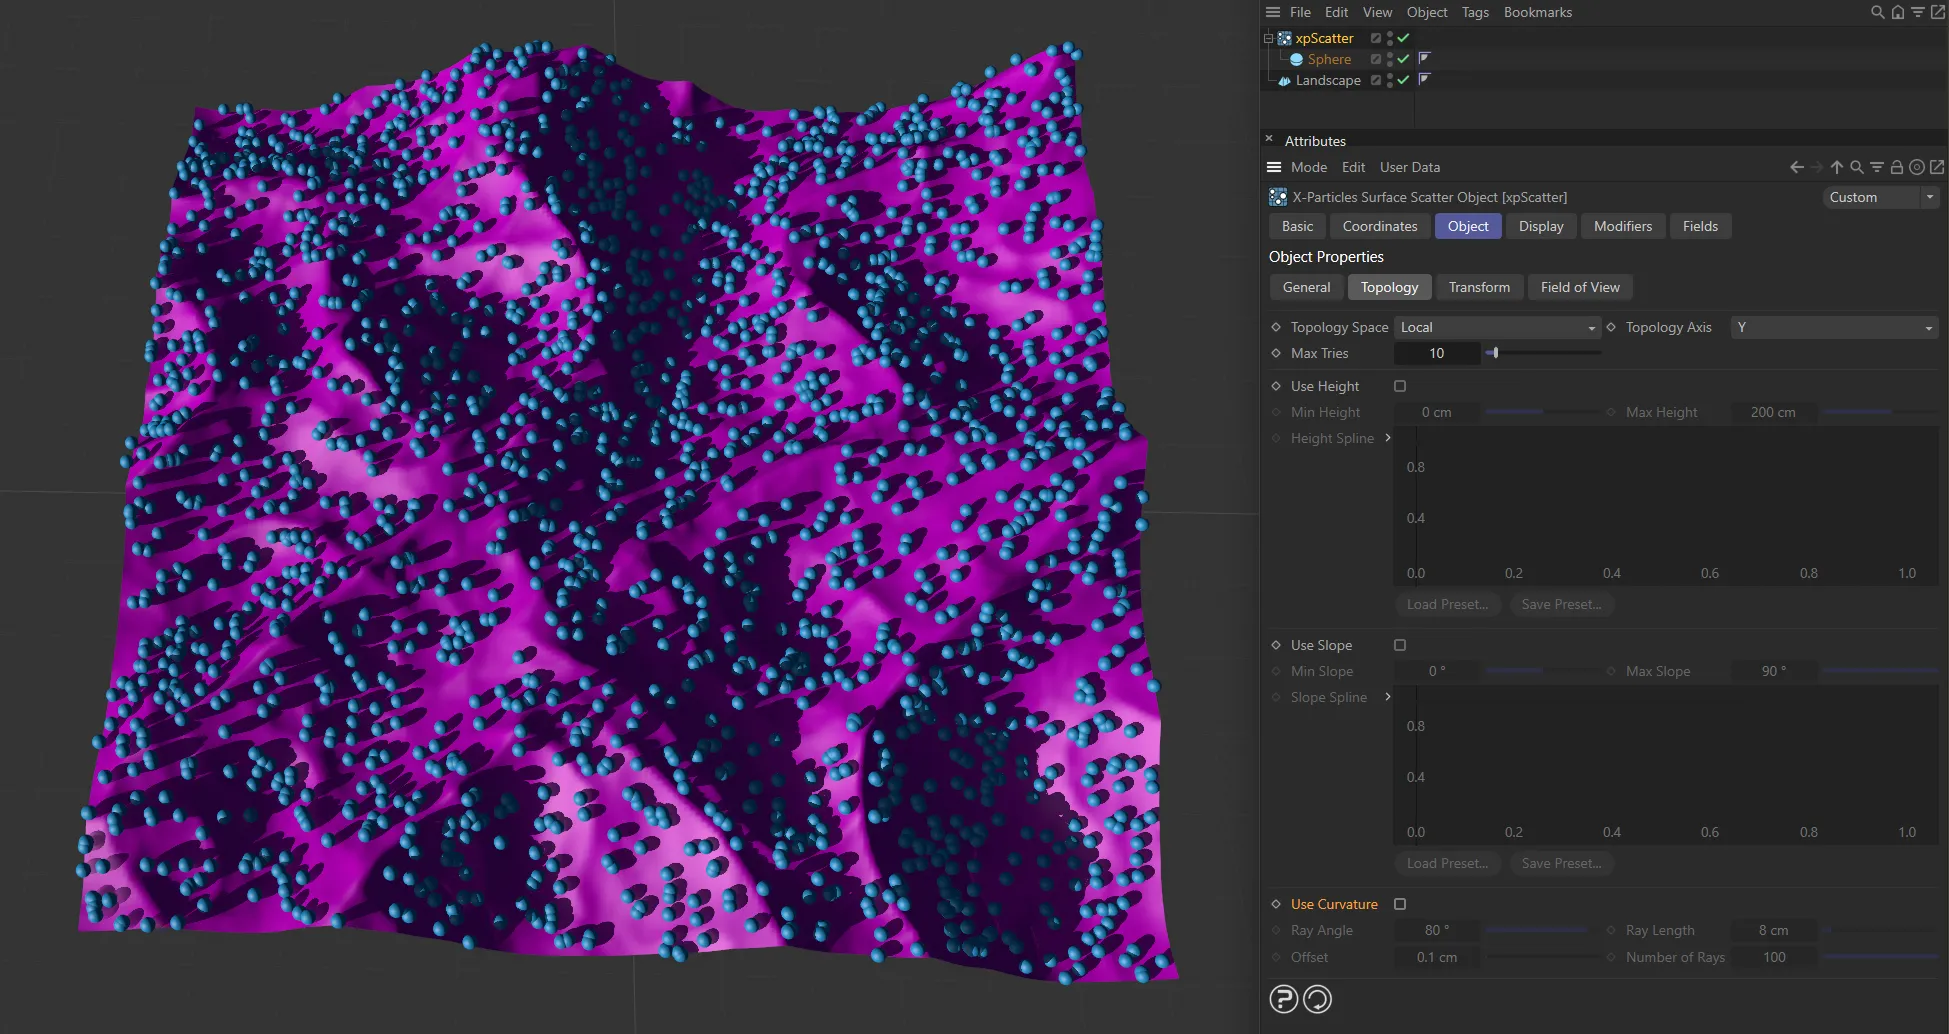Open the question mark help icon
The image size is (1949, 1034).
pos(1283,998)
